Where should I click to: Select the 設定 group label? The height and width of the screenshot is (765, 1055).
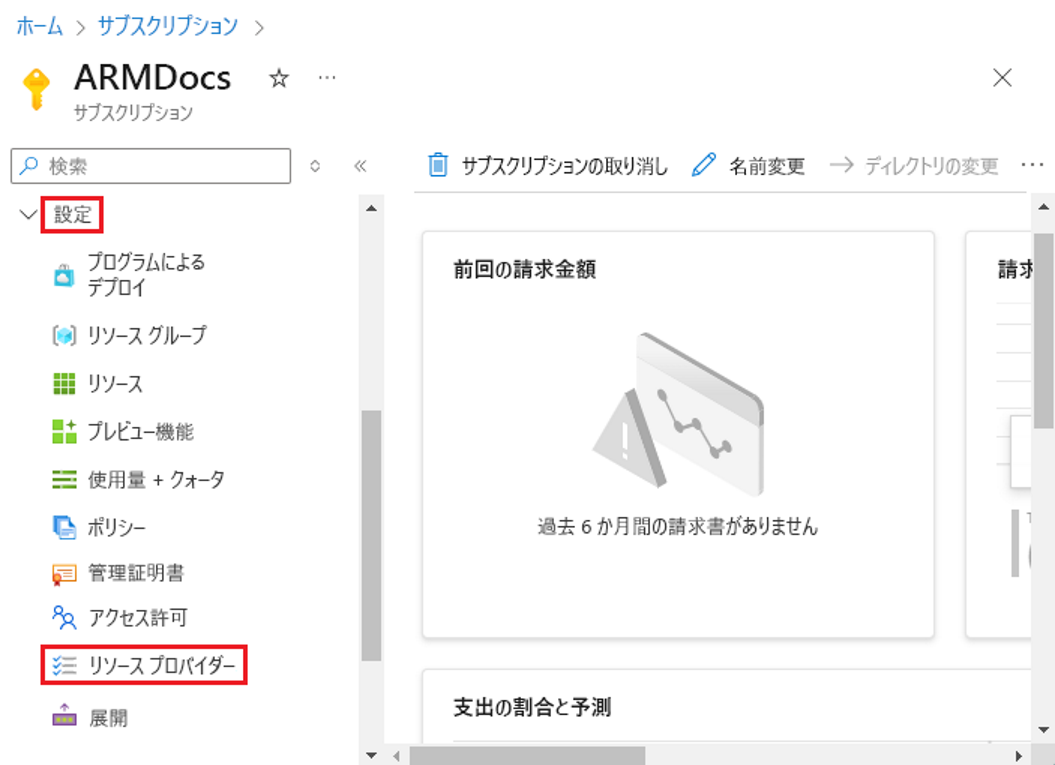tap(73, 215)
